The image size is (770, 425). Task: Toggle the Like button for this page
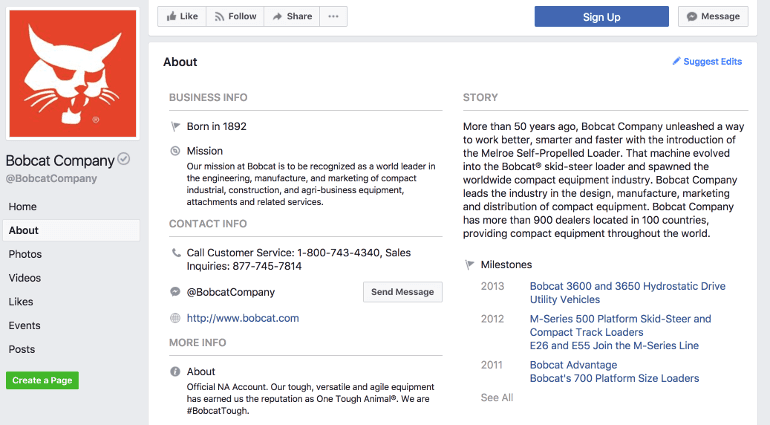(183, 16)
